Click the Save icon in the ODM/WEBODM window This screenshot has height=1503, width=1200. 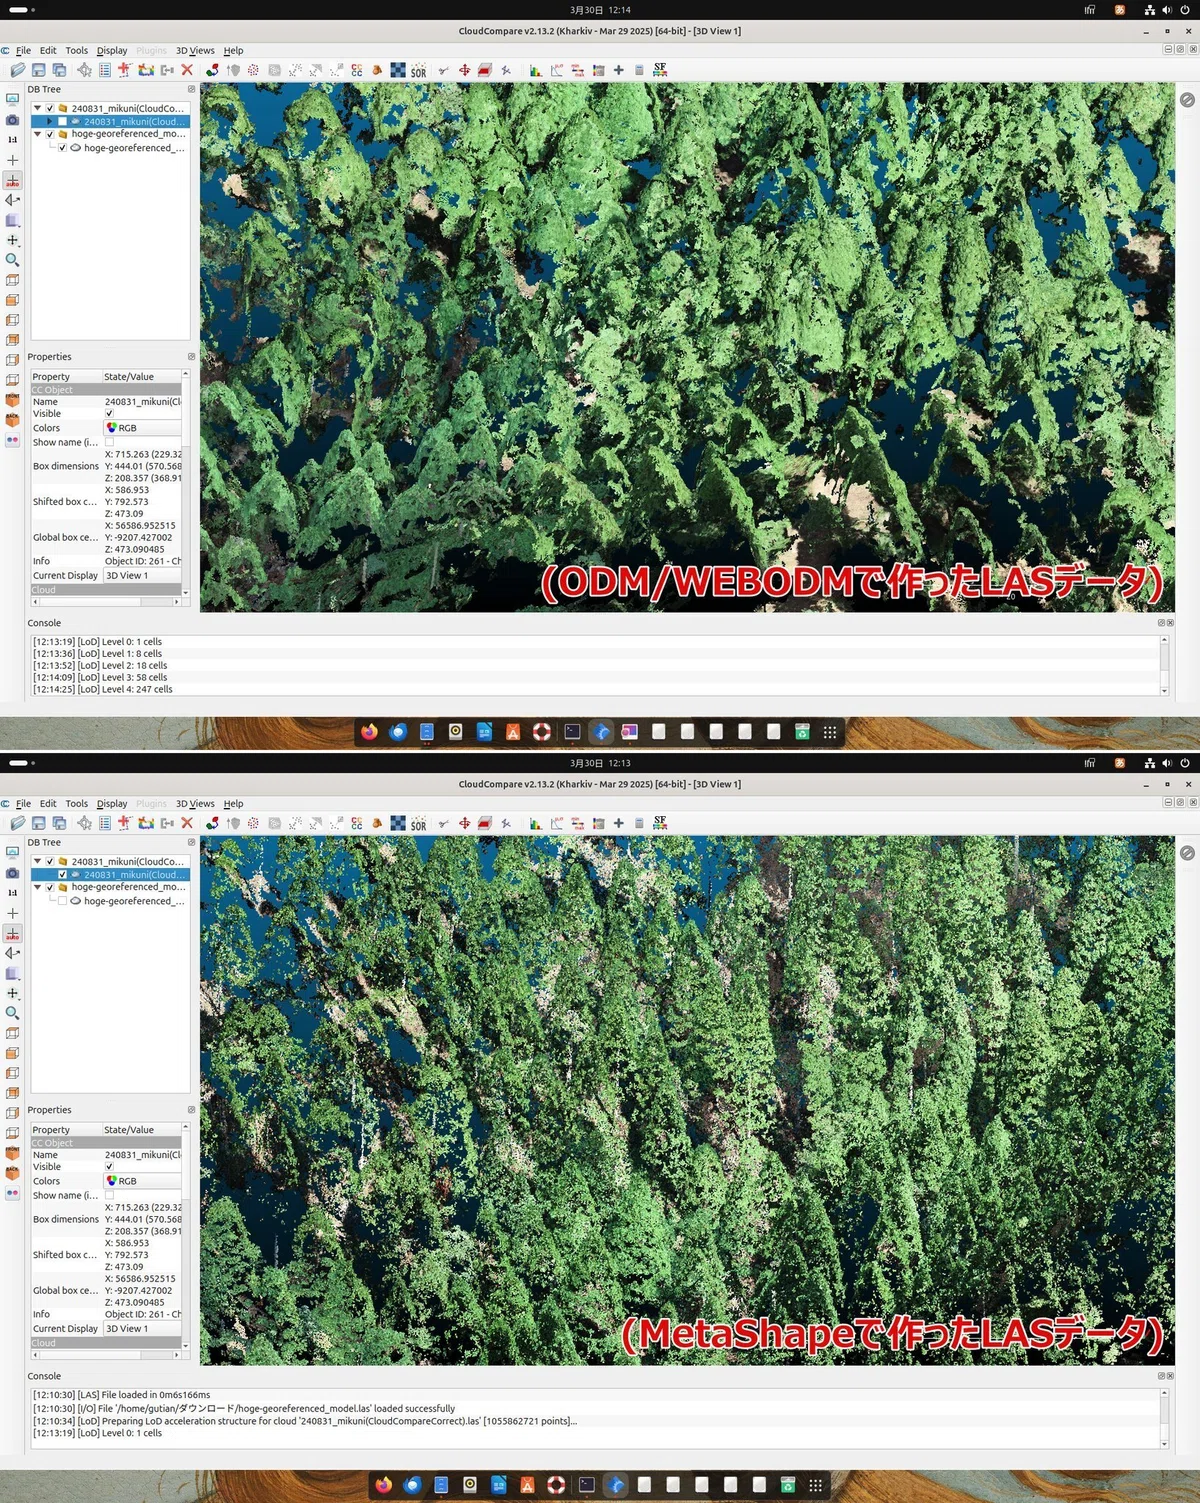point(38,70)
